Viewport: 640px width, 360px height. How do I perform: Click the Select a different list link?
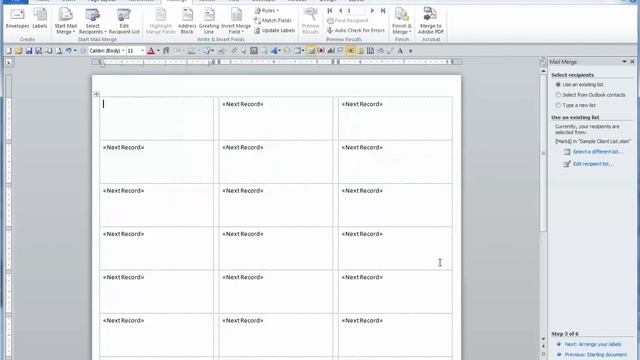click(597, 152)
